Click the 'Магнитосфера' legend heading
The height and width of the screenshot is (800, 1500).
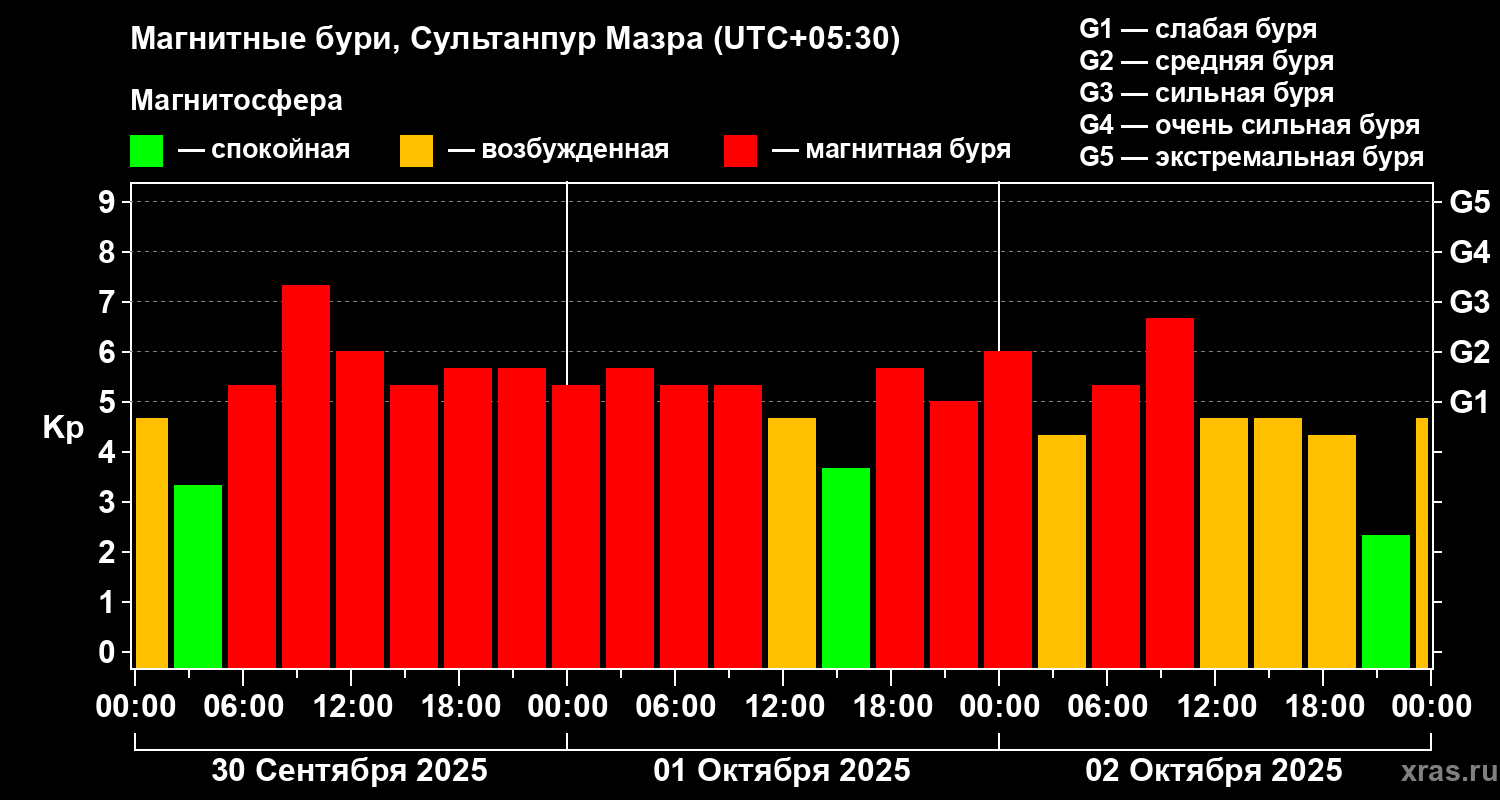pos(236,101)
